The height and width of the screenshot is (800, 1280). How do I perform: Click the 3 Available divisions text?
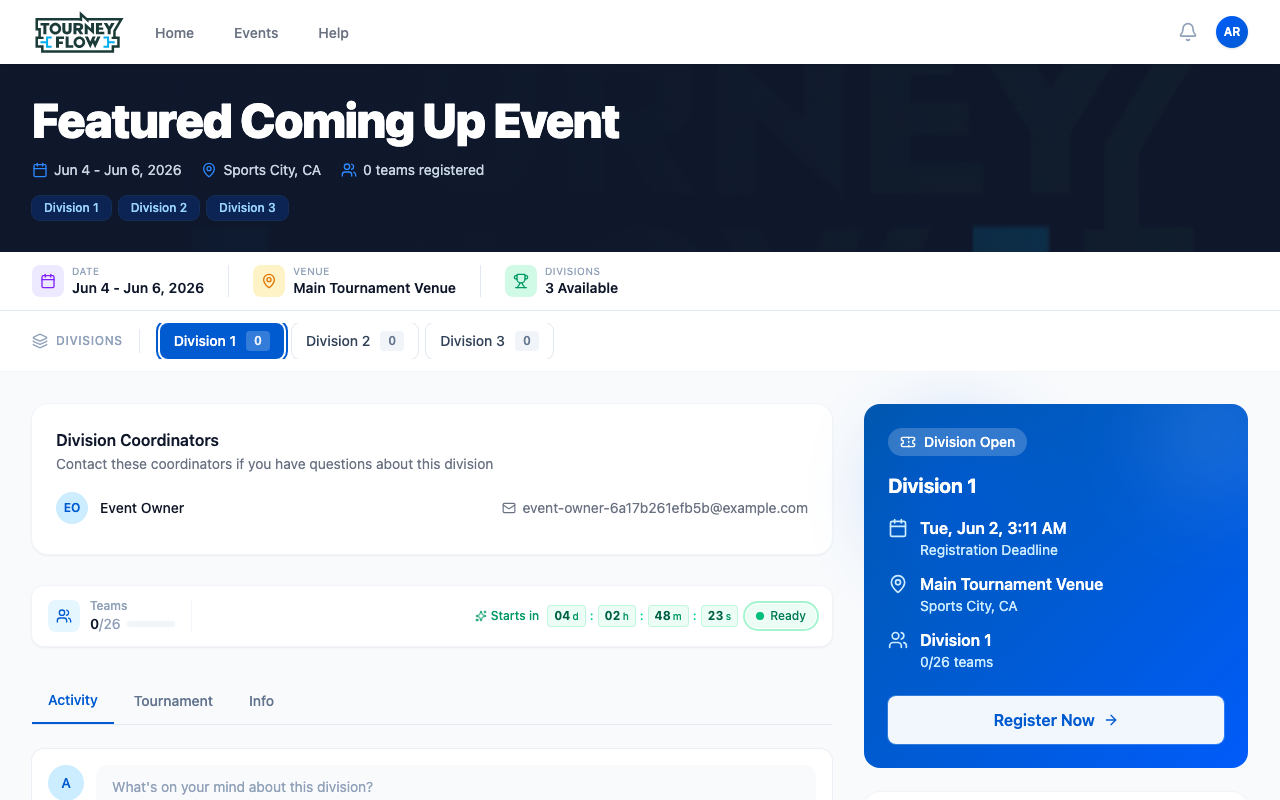pyautogui.click(x=581, y=288)
